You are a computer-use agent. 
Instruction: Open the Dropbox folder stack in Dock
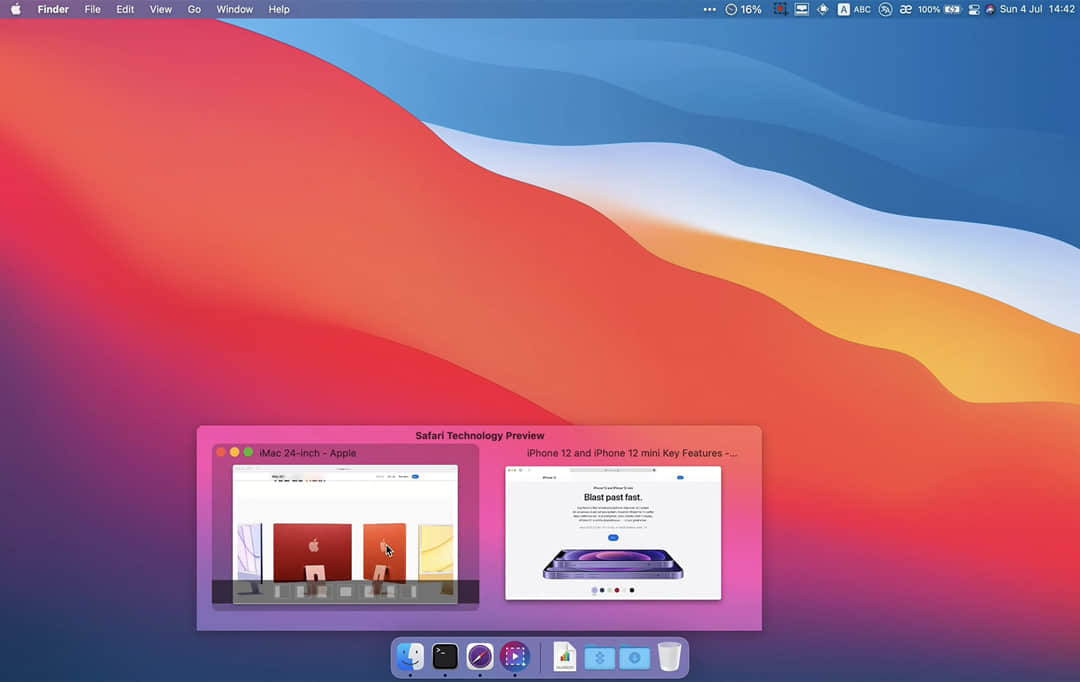(599, 657)
